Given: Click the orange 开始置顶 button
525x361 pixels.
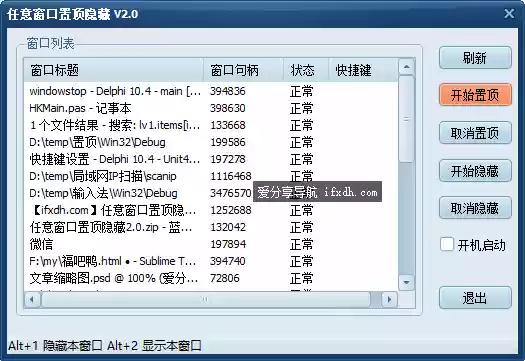Looking at the screenshot, I should (x=475, y=95).
